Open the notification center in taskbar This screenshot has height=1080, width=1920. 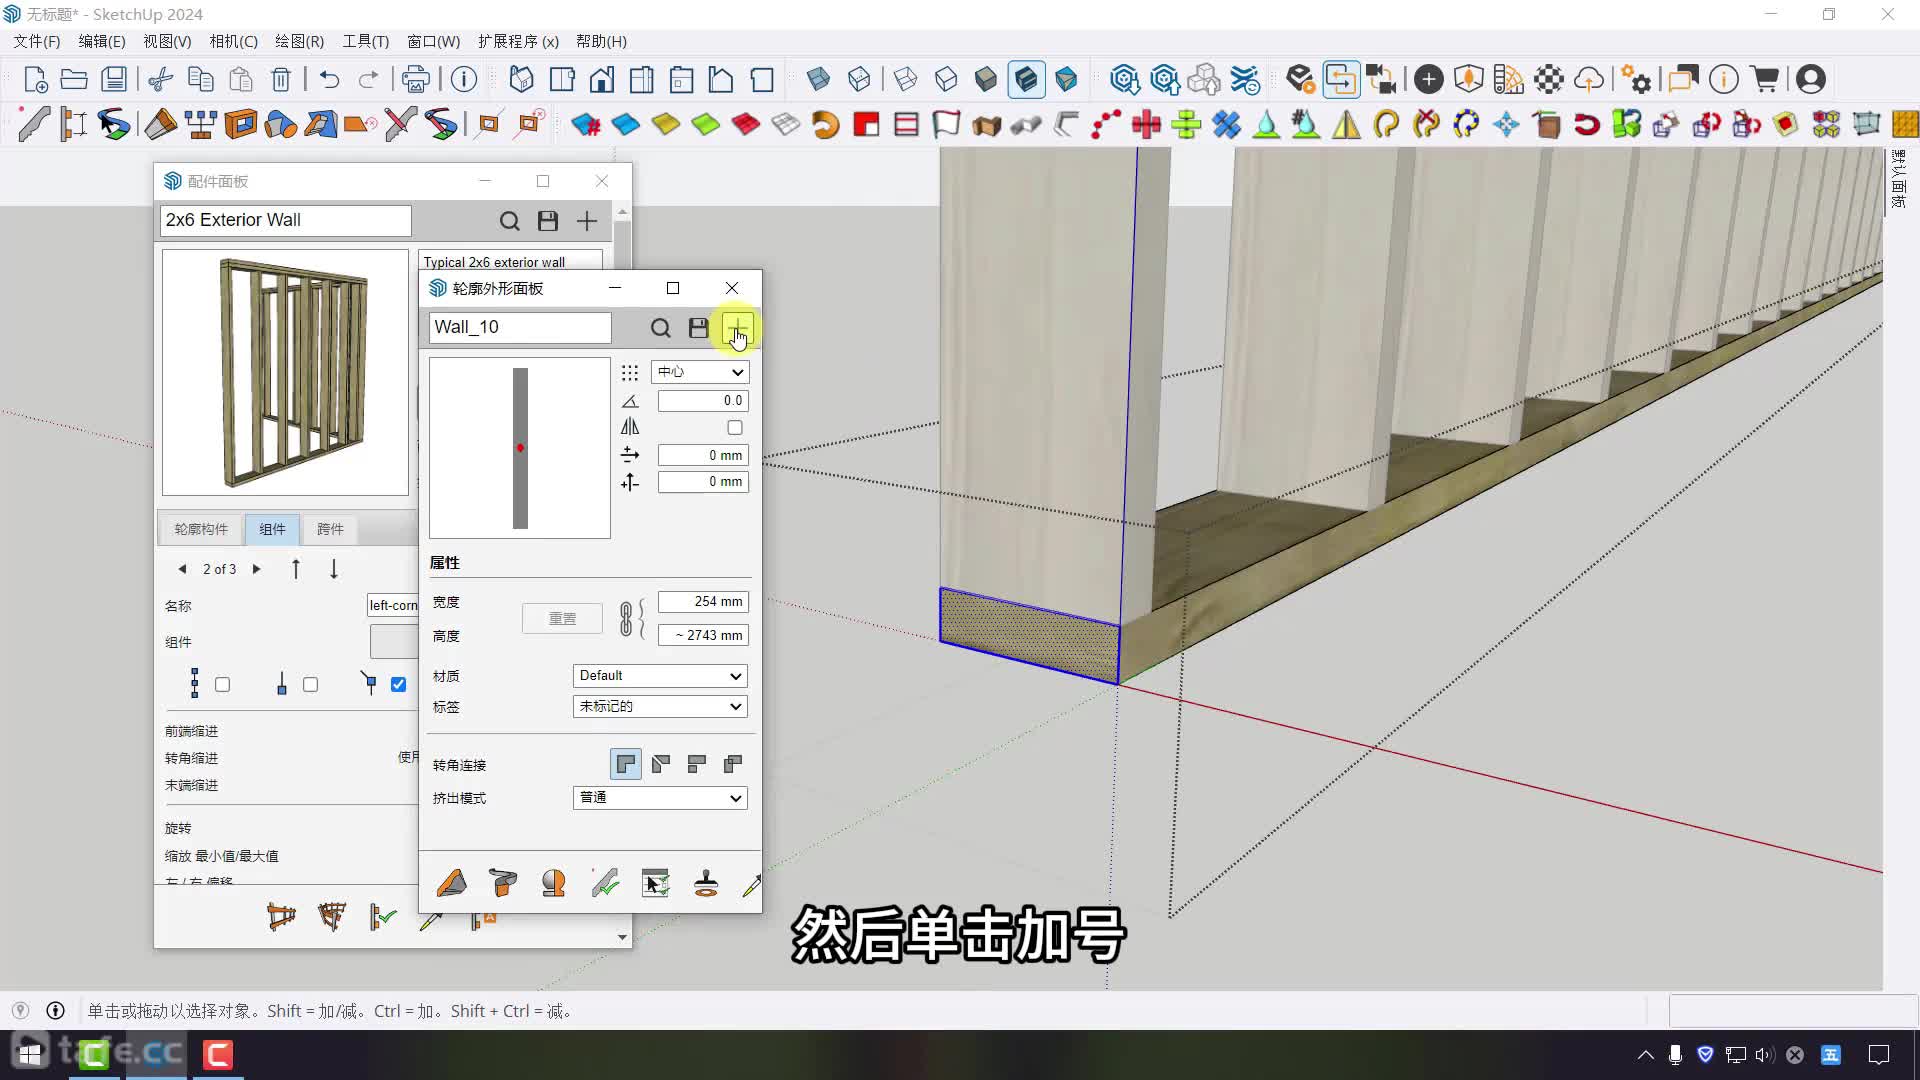click(1879, 1055)
